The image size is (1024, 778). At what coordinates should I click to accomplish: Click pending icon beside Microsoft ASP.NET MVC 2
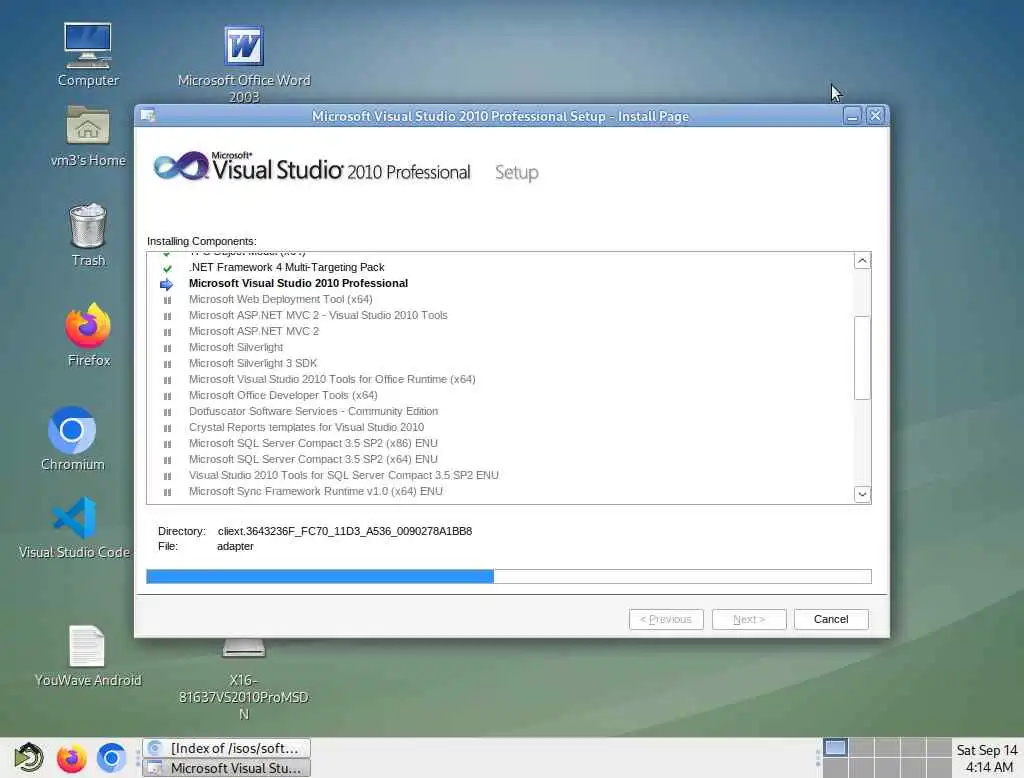[167, 332]
